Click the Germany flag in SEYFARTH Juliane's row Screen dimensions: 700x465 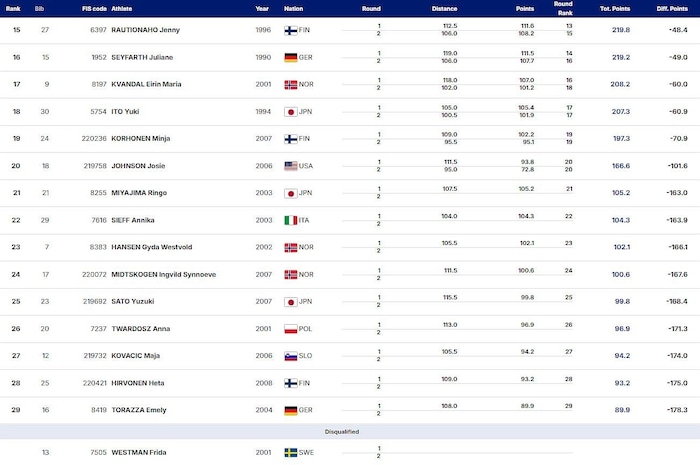click(291, 58)
